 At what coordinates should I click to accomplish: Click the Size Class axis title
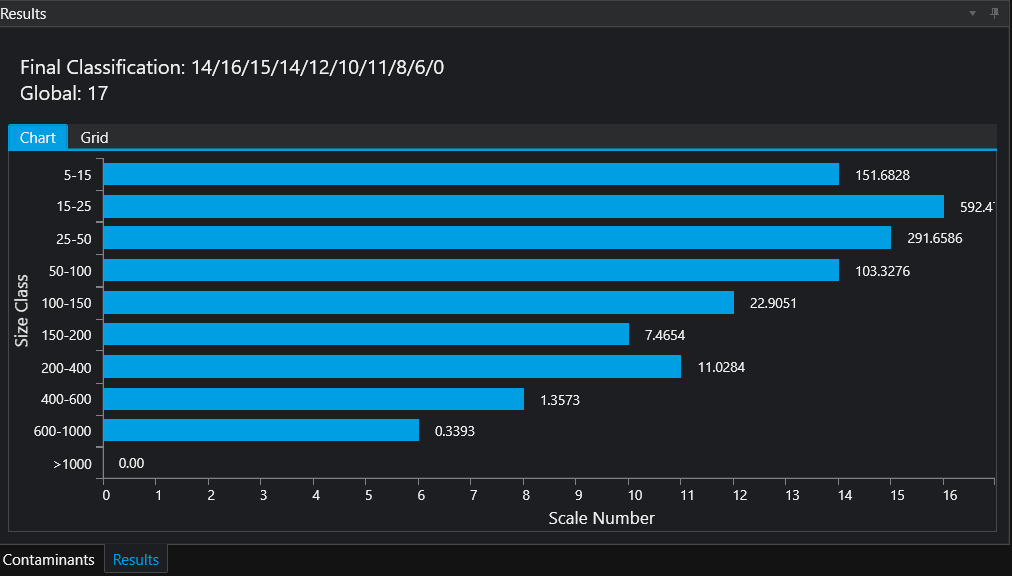click(x=22, y=311)
